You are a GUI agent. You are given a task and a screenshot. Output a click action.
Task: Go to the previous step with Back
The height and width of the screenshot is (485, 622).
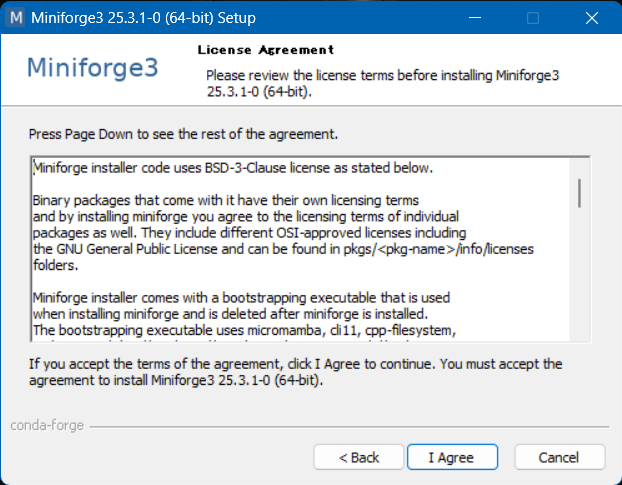coord(358,457)
